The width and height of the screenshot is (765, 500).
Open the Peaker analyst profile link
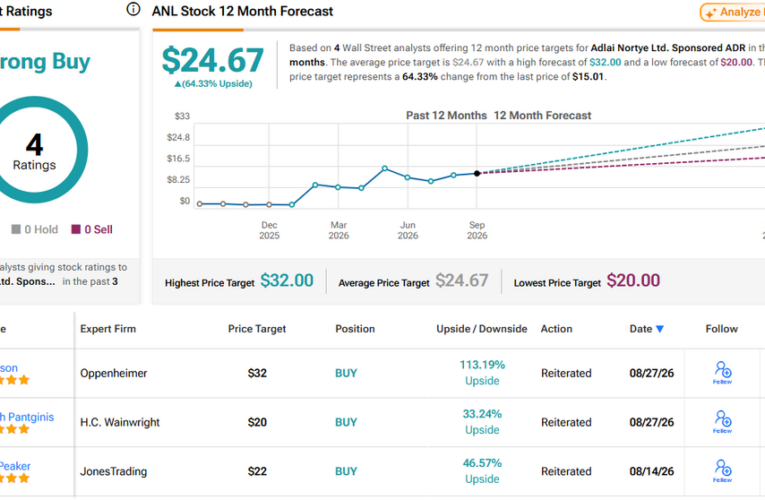pos(15,466)
